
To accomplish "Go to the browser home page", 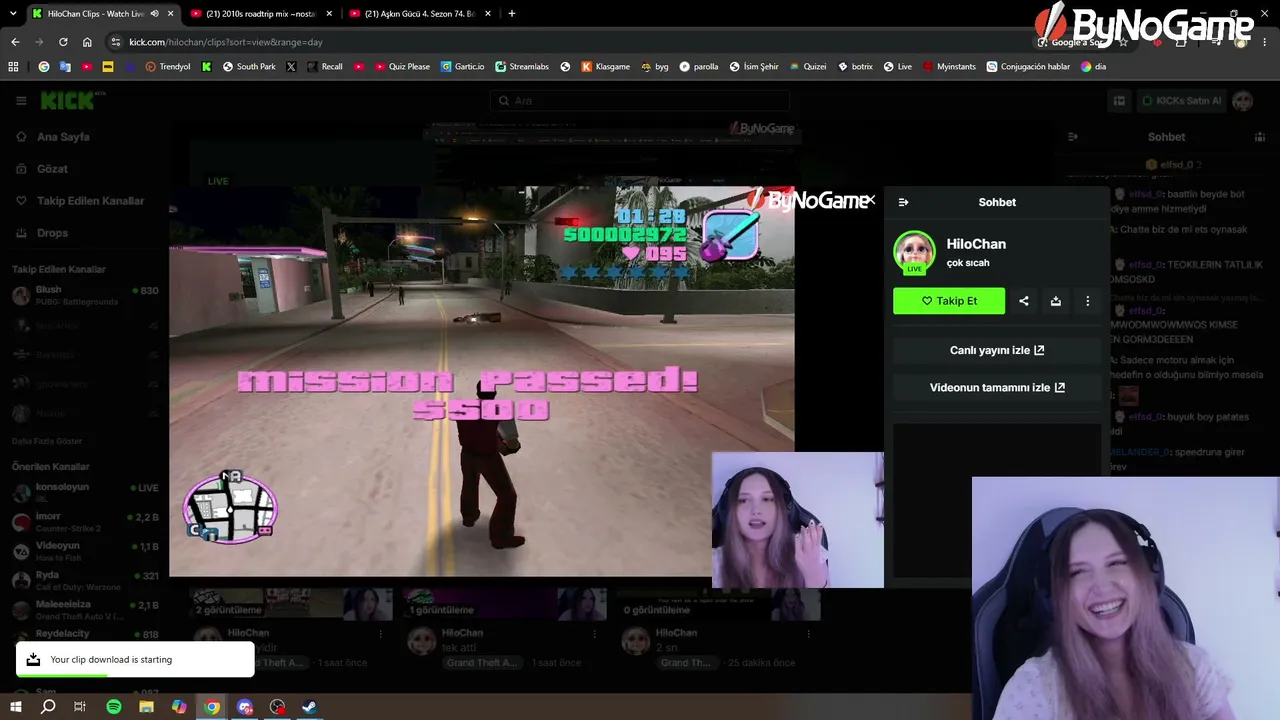I will point(87,42).
